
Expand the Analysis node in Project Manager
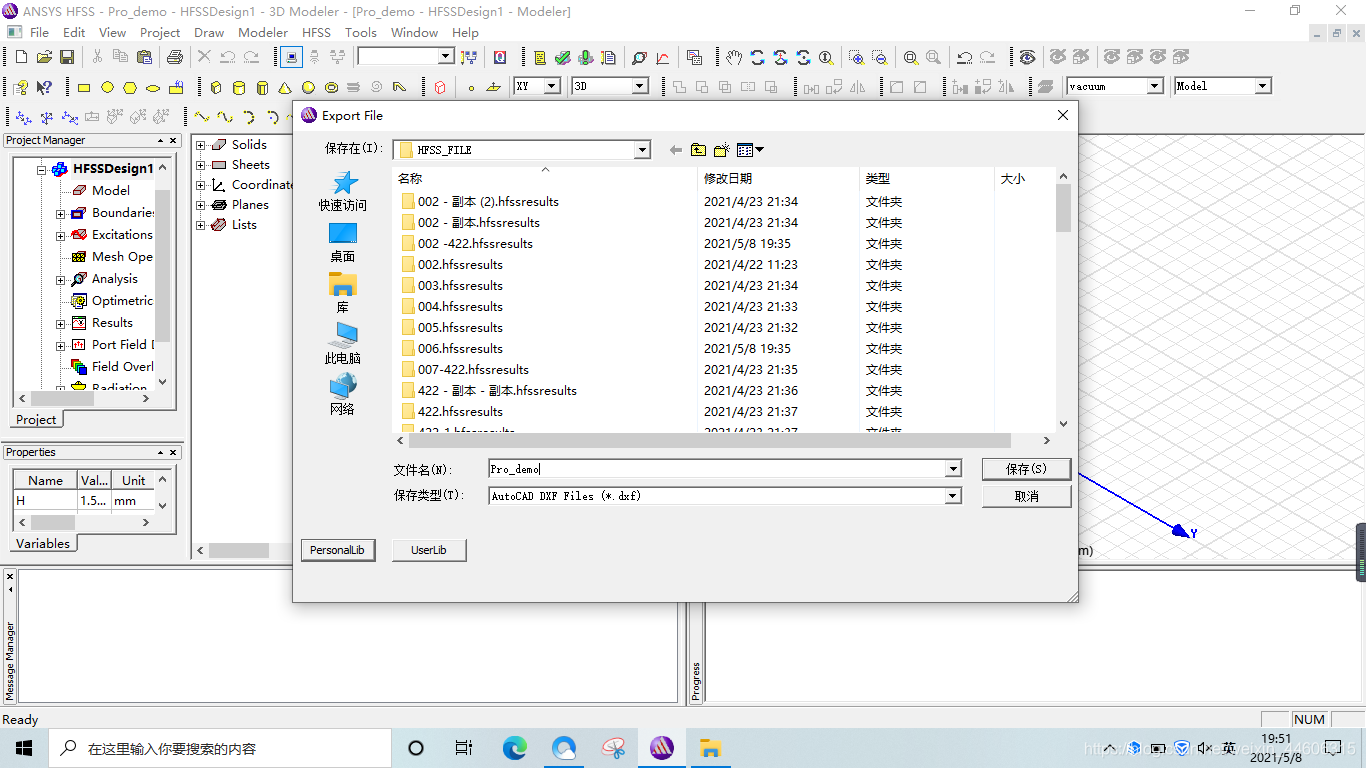[x=60, y=279]
